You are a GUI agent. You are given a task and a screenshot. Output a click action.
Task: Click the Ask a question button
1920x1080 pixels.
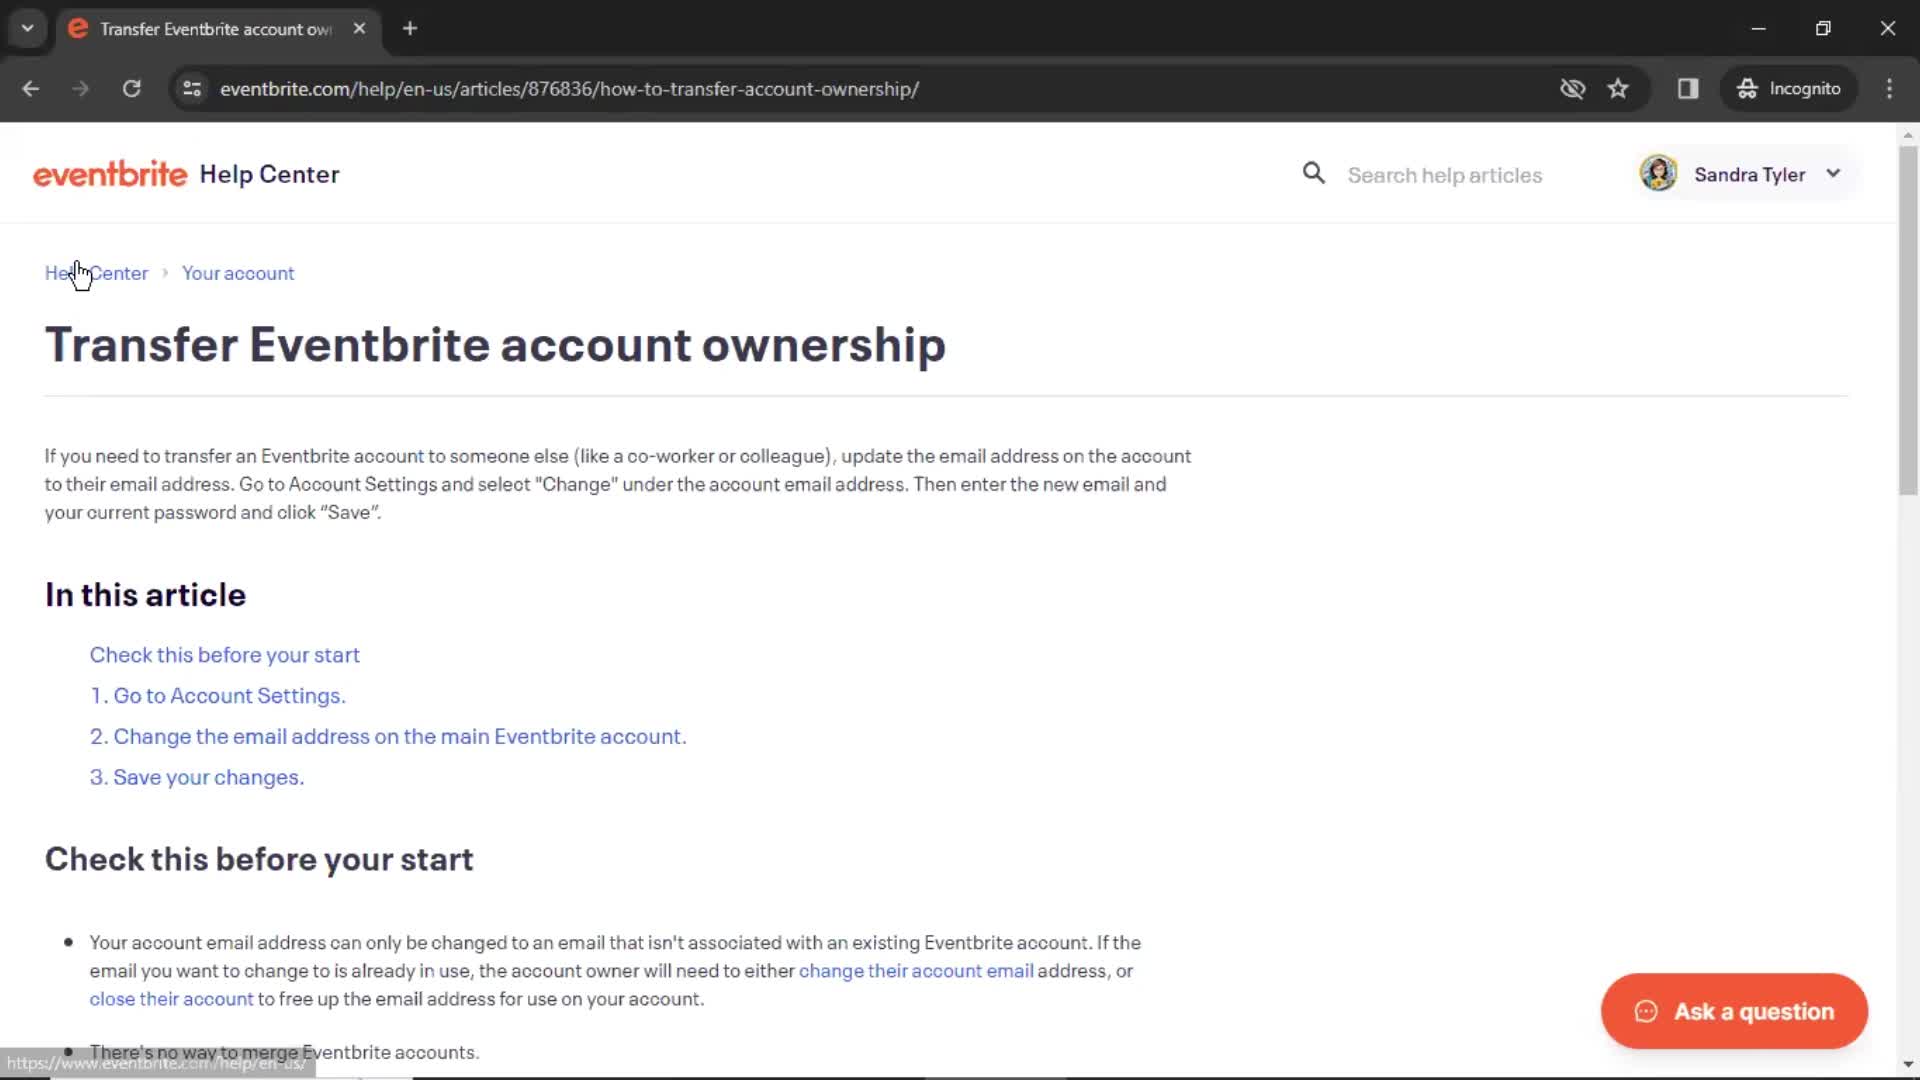tap(1733, 1010)
